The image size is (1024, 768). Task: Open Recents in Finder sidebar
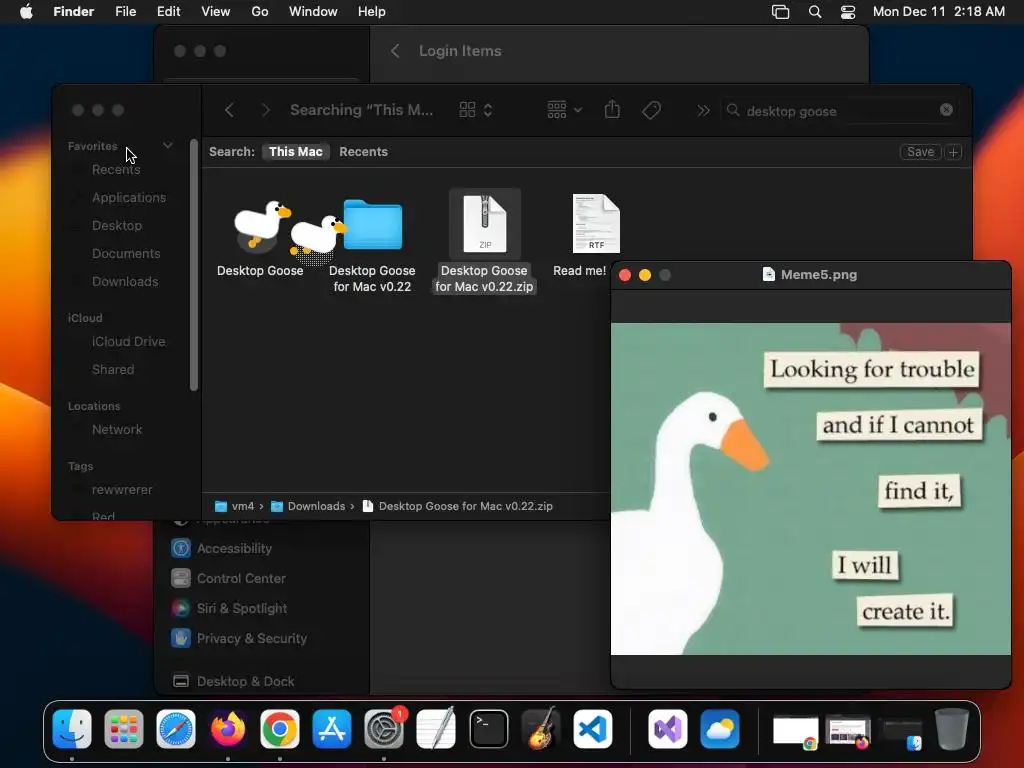pyautogui.click(x=116, y=170)
